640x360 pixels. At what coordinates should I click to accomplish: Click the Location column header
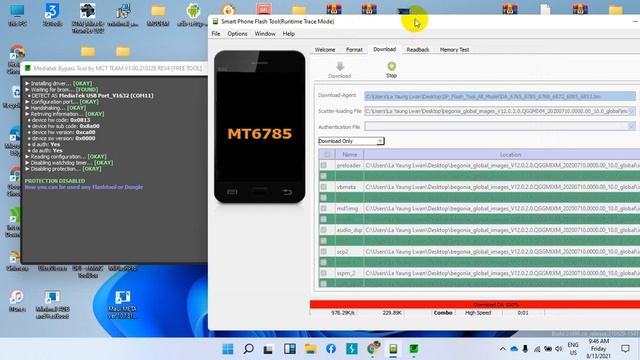(502, 155)
